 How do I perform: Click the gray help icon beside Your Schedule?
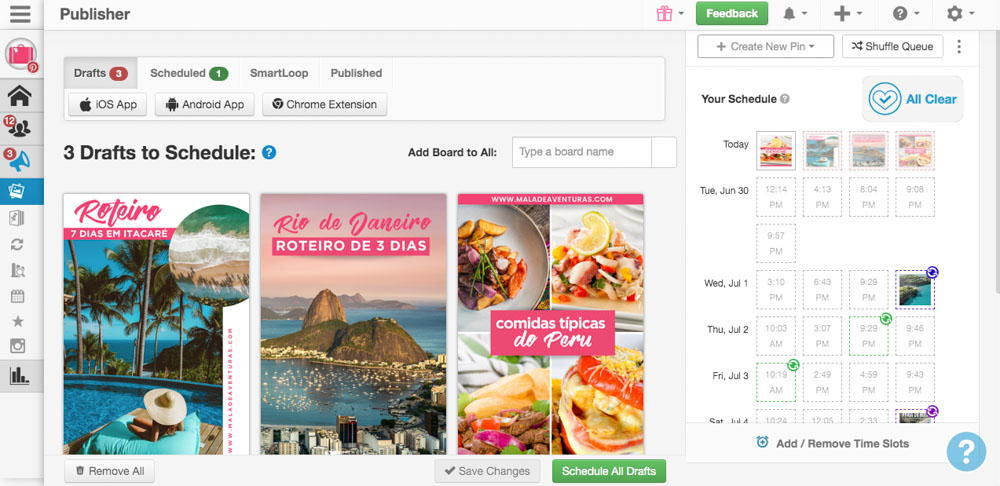click(785, 99)
